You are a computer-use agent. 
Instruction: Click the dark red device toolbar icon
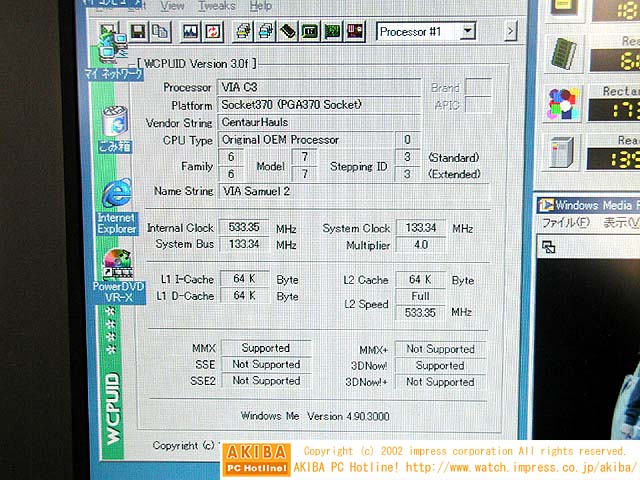click(x=355, y=31)
